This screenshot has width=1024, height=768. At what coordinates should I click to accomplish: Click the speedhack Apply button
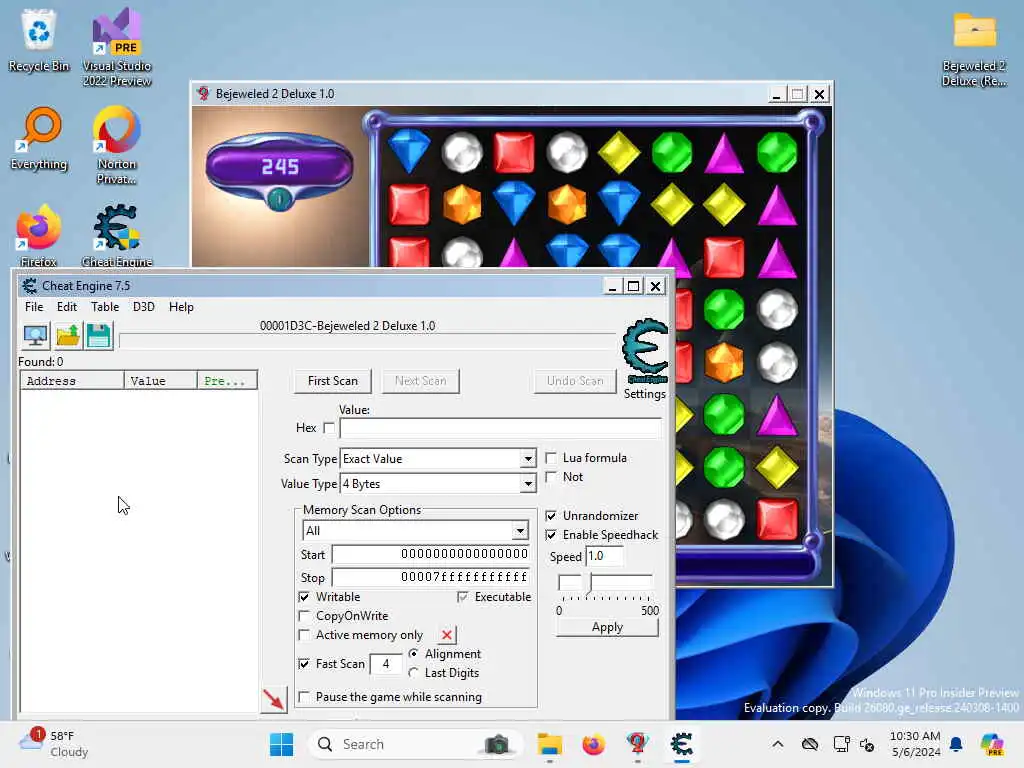[x=607, y=627]
